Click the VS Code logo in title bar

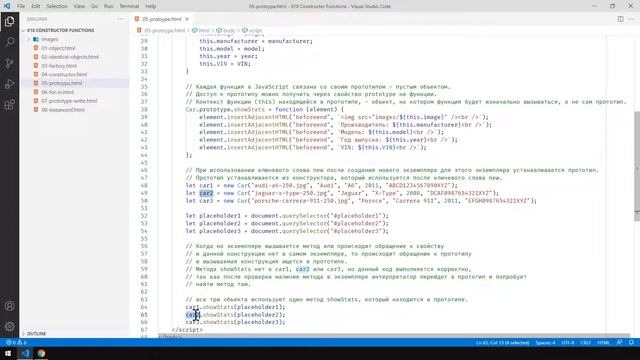point(7,6)
